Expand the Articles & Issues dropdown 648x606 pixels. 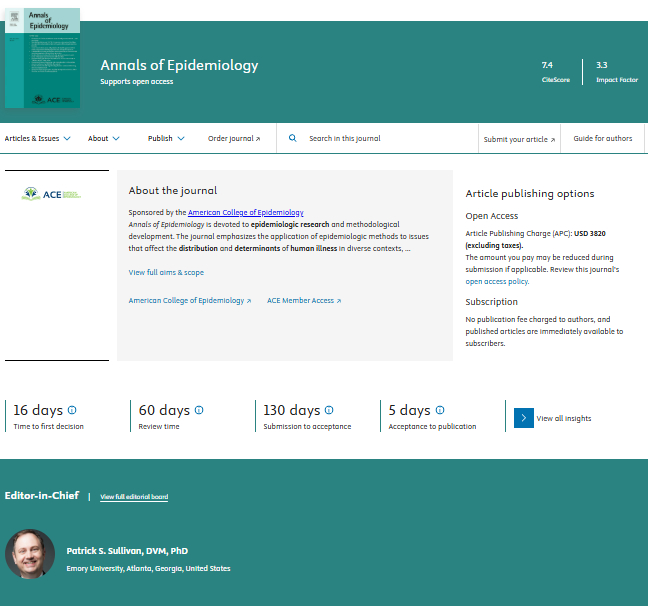point(37,139)
